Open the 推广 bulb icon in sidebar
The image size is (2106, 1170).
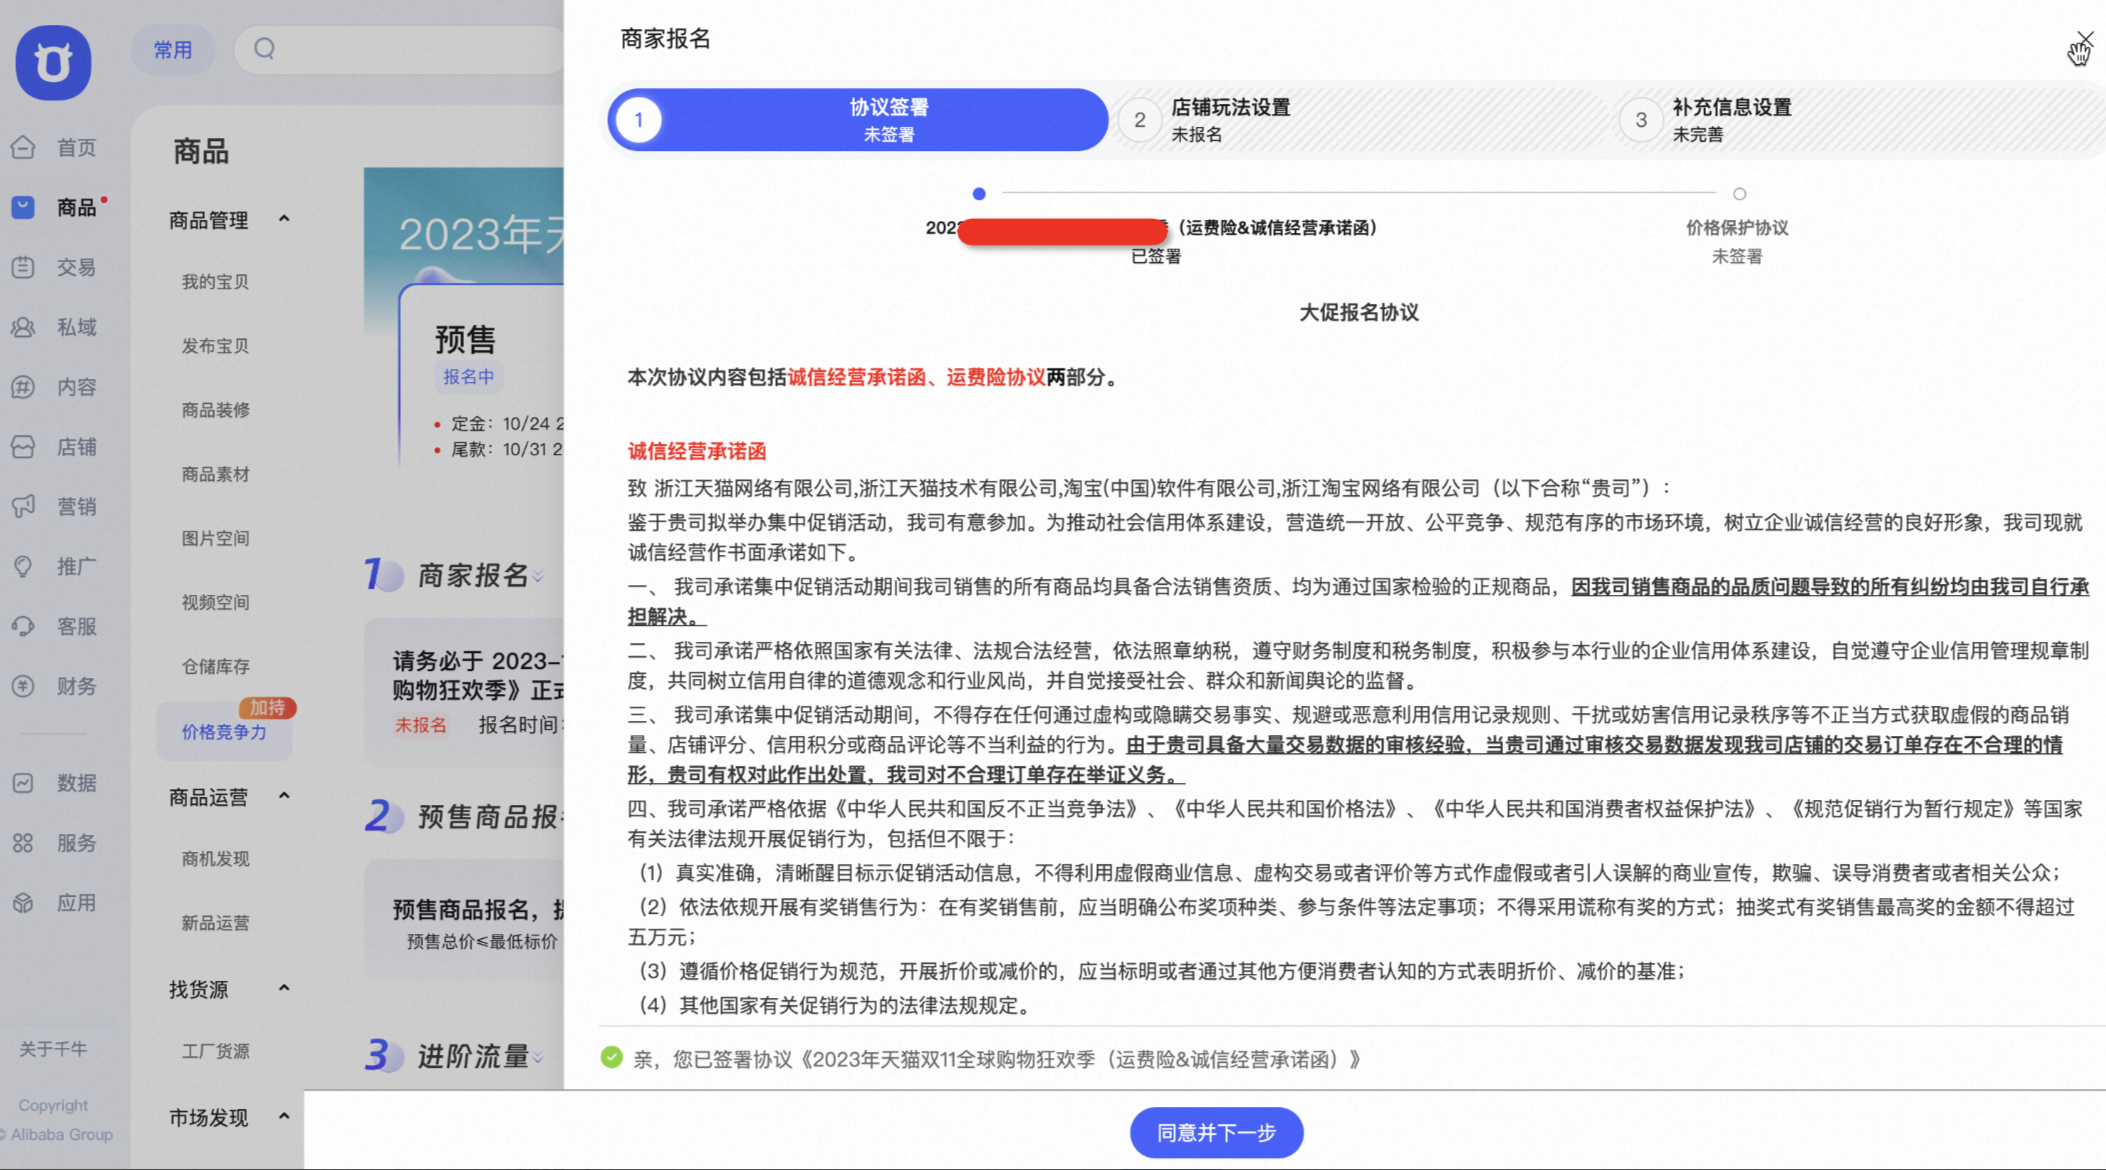tap(24, 567)
